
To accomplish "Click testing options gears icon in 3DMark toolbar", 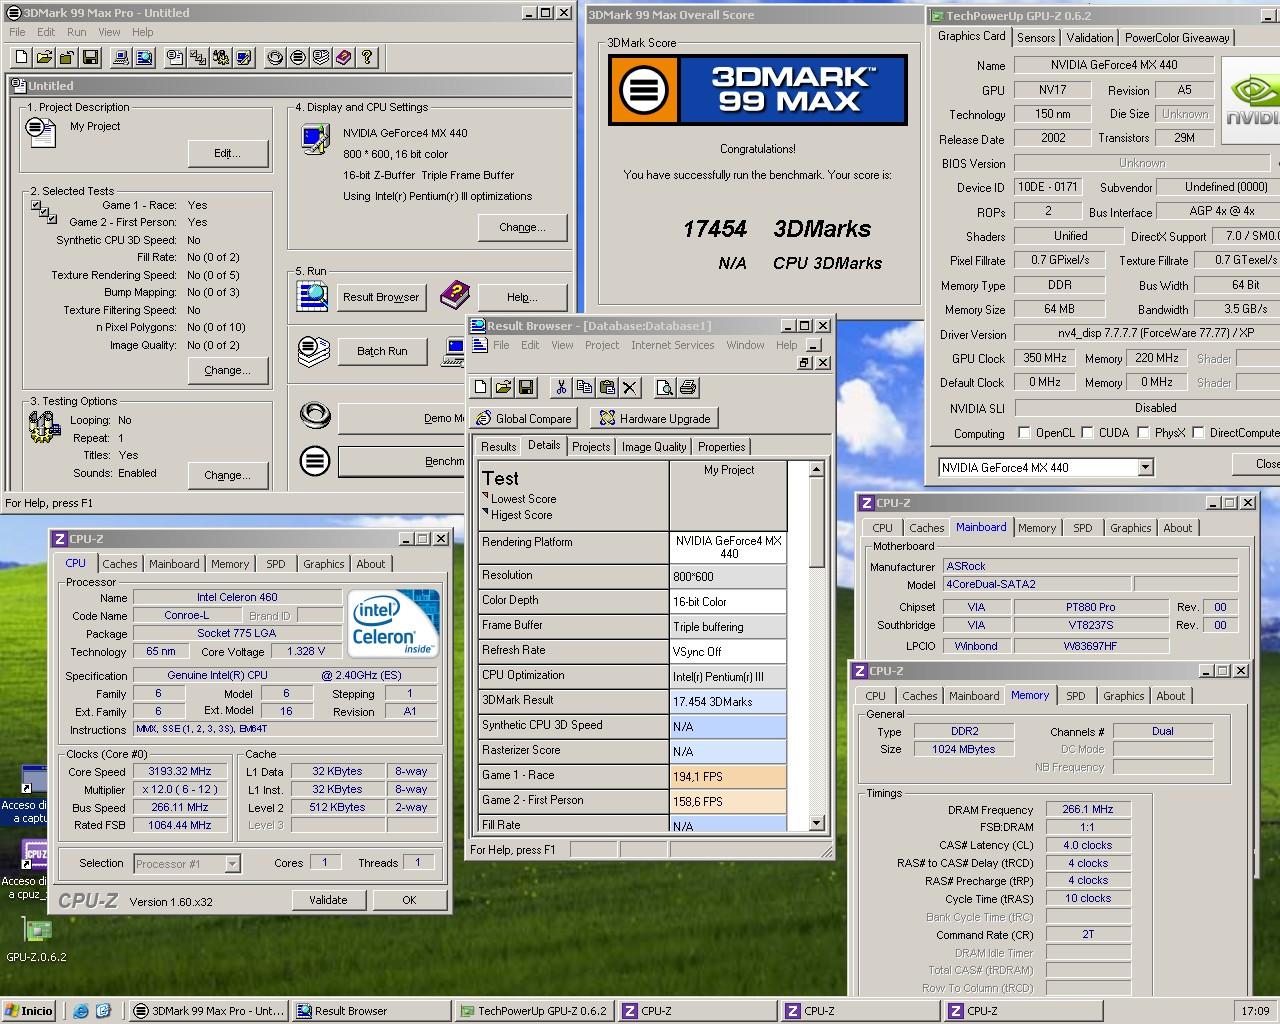I will (x=221, y=57).
